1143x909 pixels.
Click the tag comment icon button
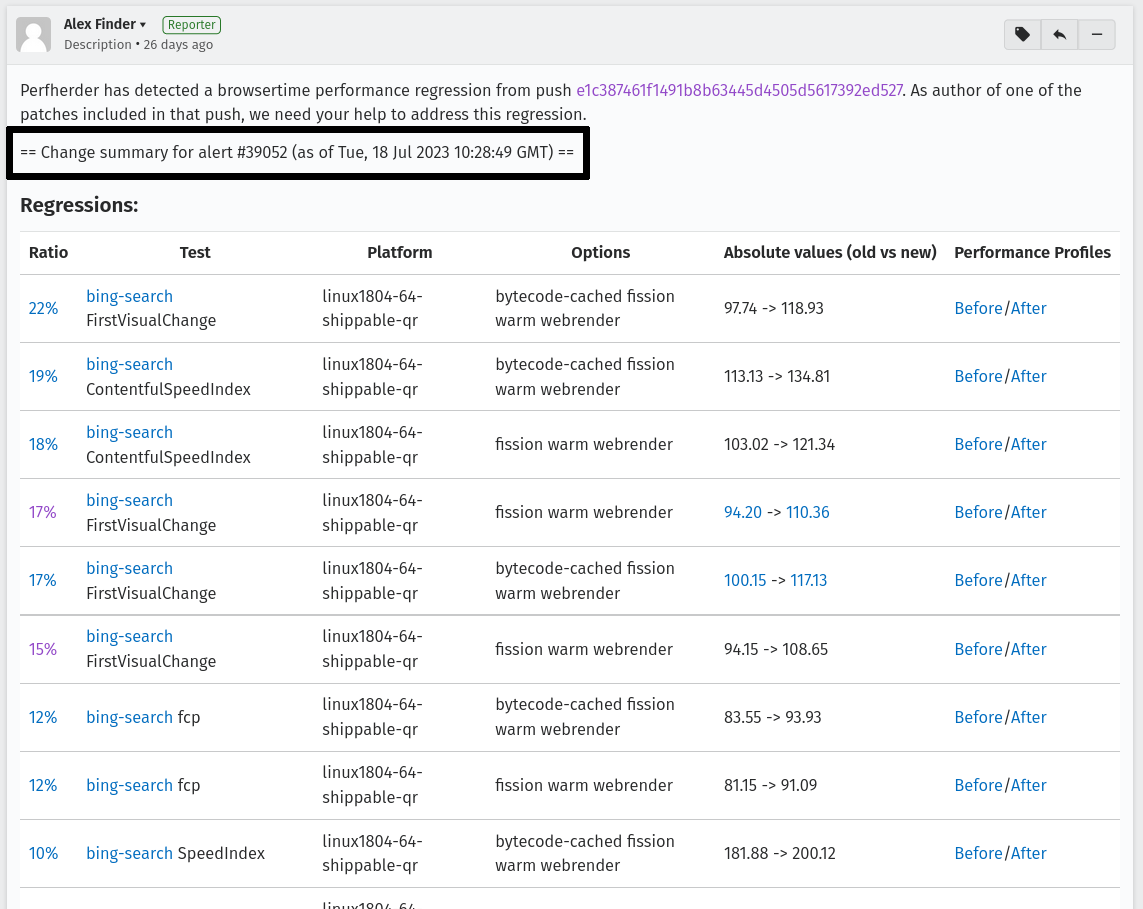point(1022,34)
